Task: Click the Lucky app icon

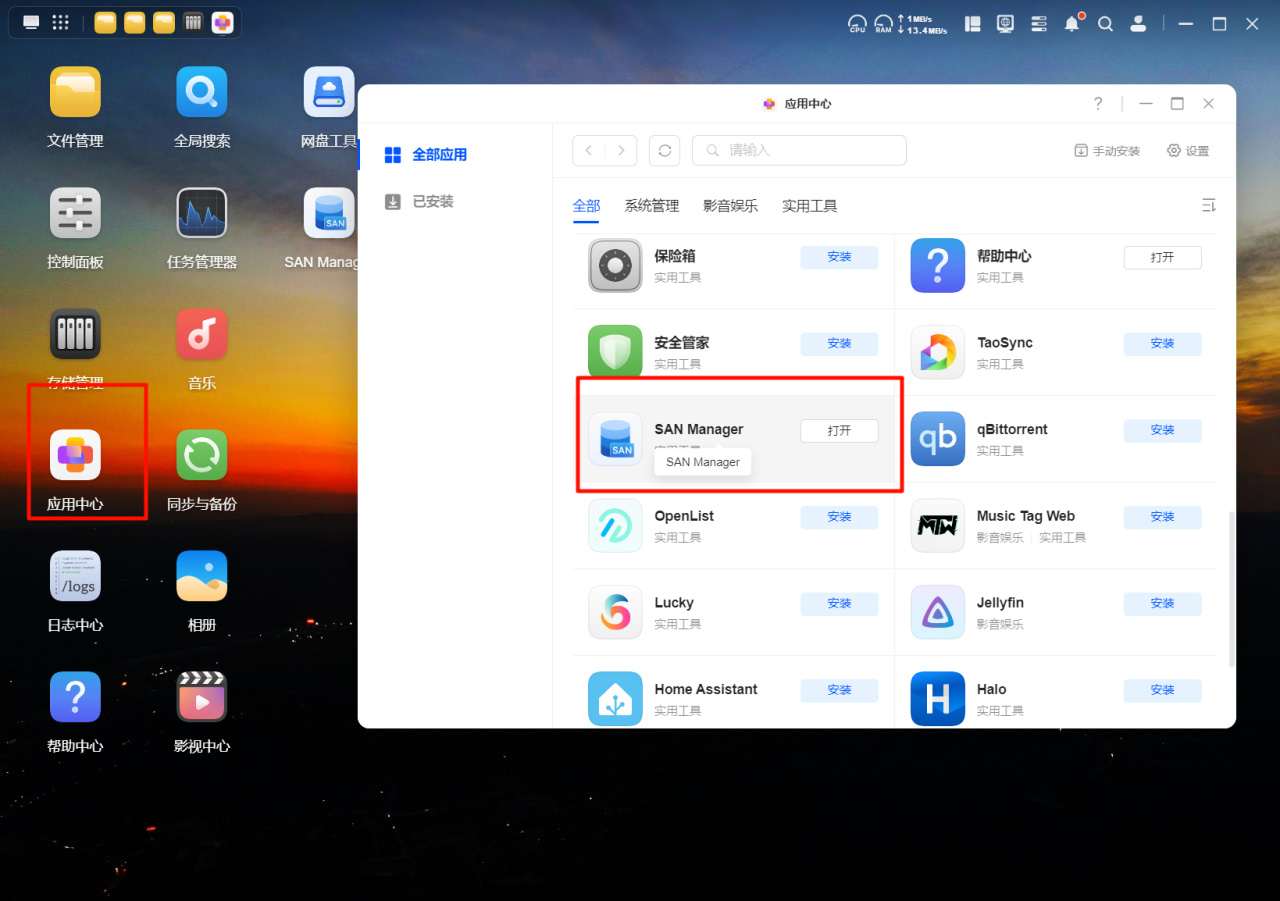Action: pos(615,612)
